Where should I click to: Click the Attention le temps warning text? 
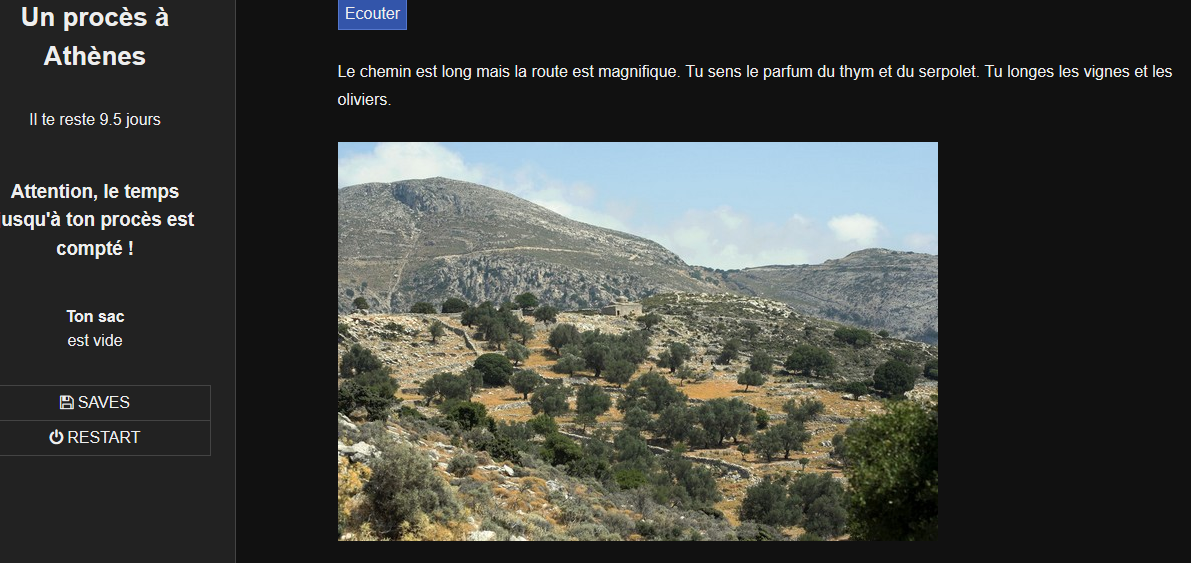pyautogui.click(x=95, y=220)
